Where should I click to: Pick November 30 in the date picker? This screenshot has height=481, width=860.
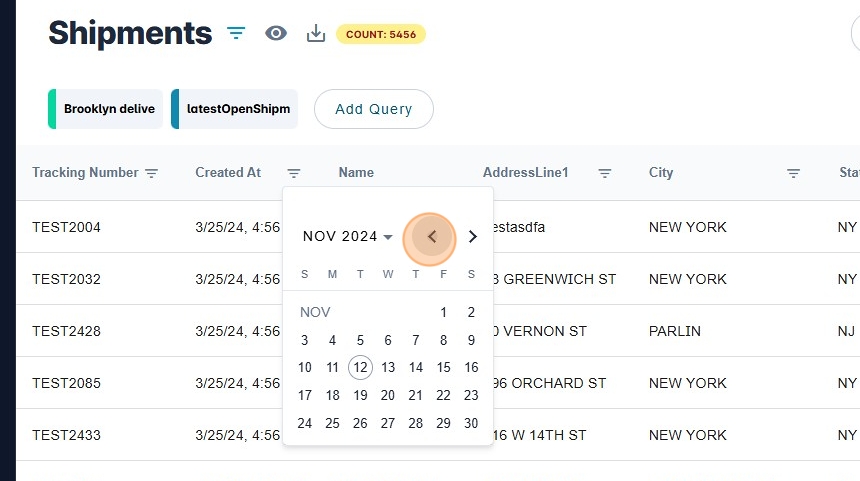pos(471,424)
